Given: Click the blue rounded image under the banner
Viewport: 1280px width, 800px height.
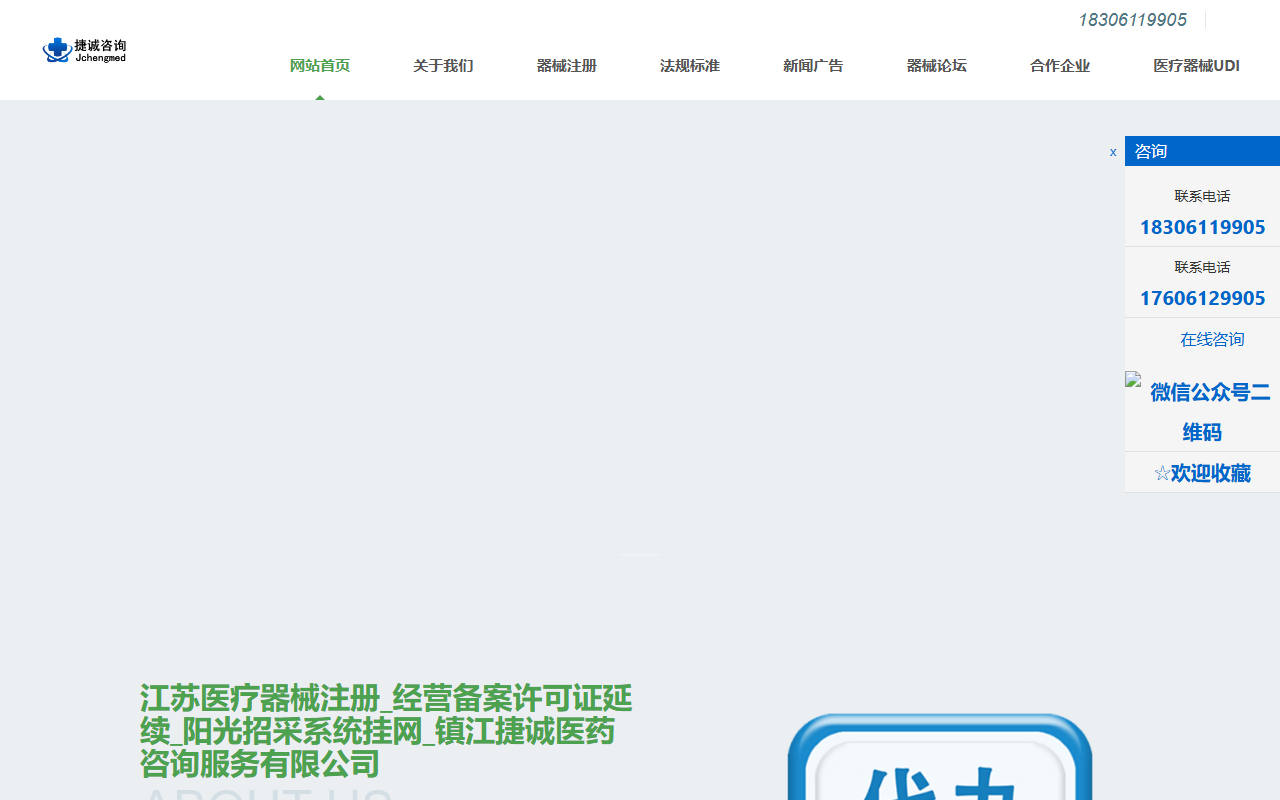Looking at the screenshot, I should (x=940, y=756).
